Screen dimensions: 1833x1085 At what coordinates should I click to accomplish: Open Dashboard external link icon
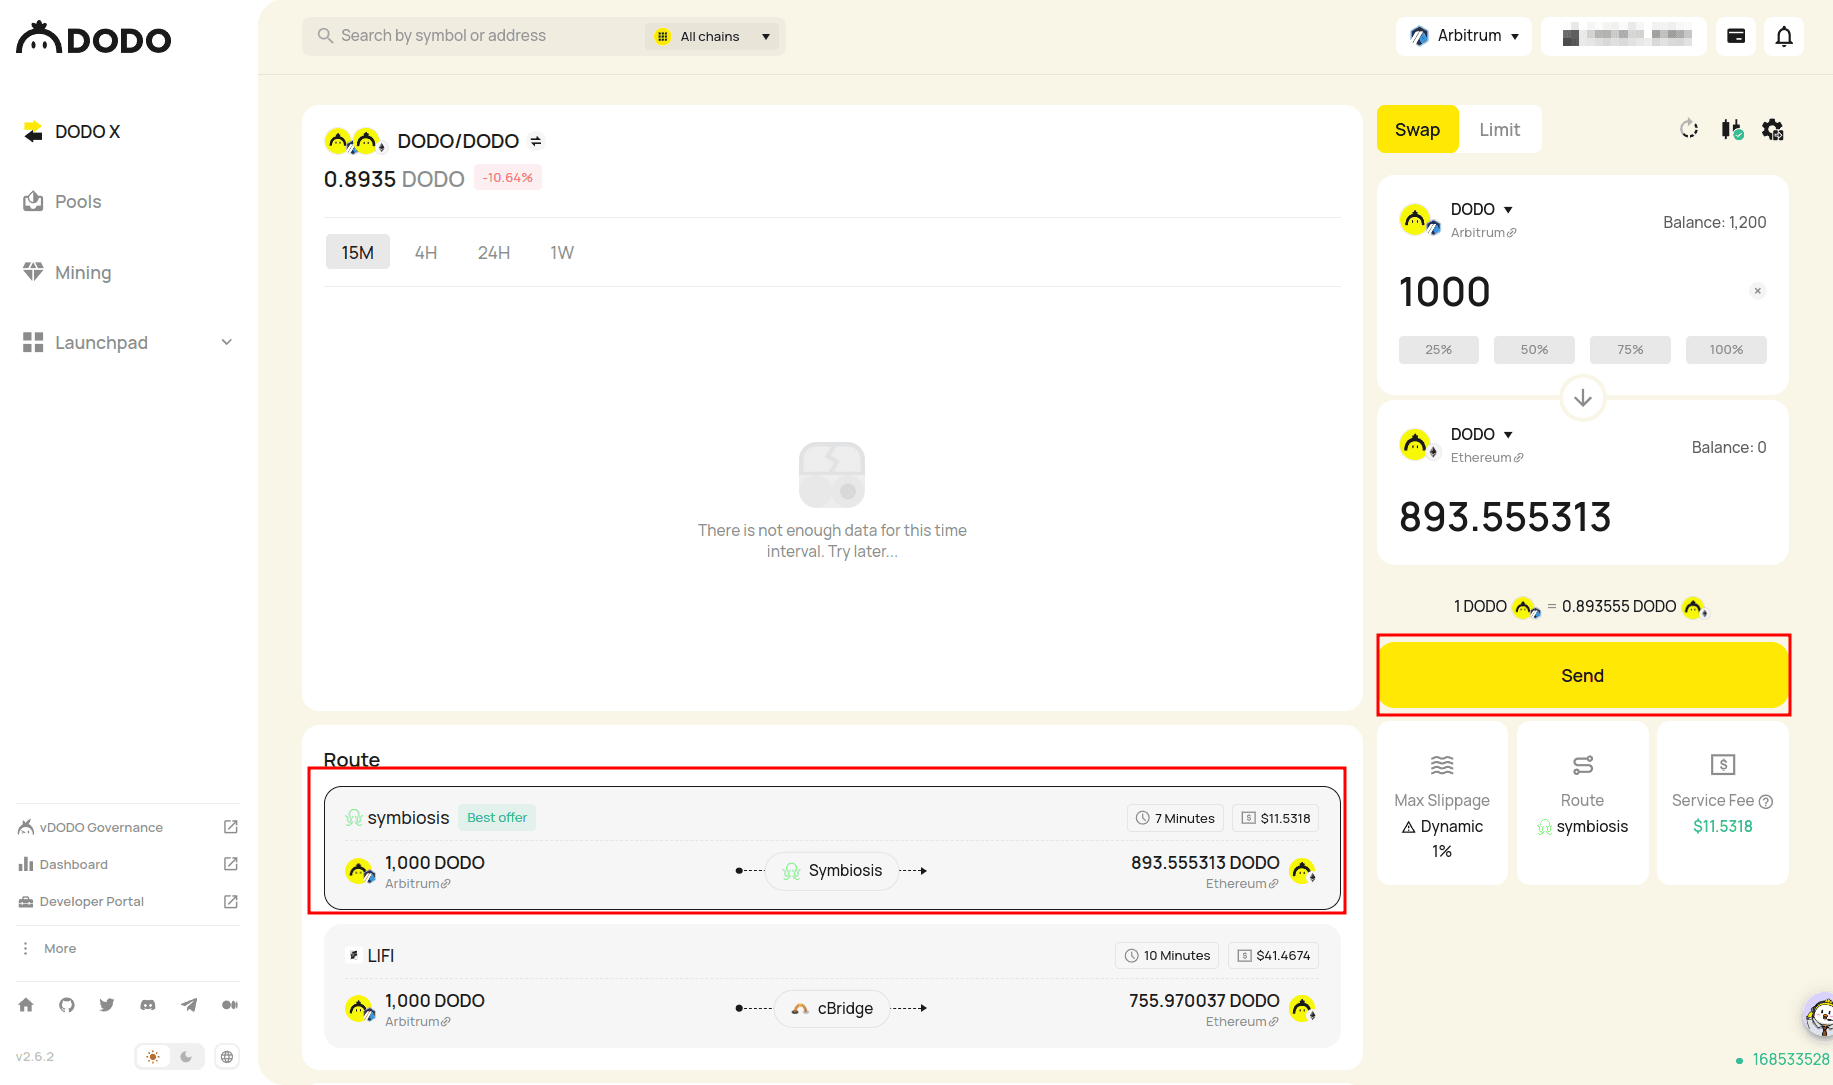pyautogui.click(x=231, y=864)
